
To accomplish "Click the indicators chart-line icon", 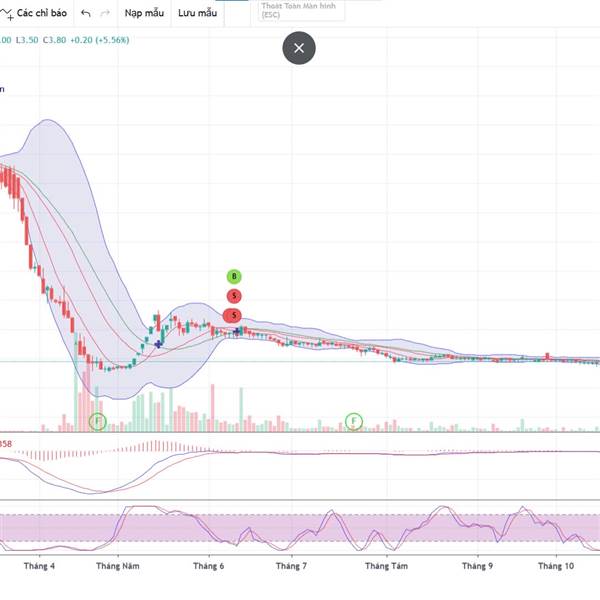I will pyautogui.click(x=7, y=14).
